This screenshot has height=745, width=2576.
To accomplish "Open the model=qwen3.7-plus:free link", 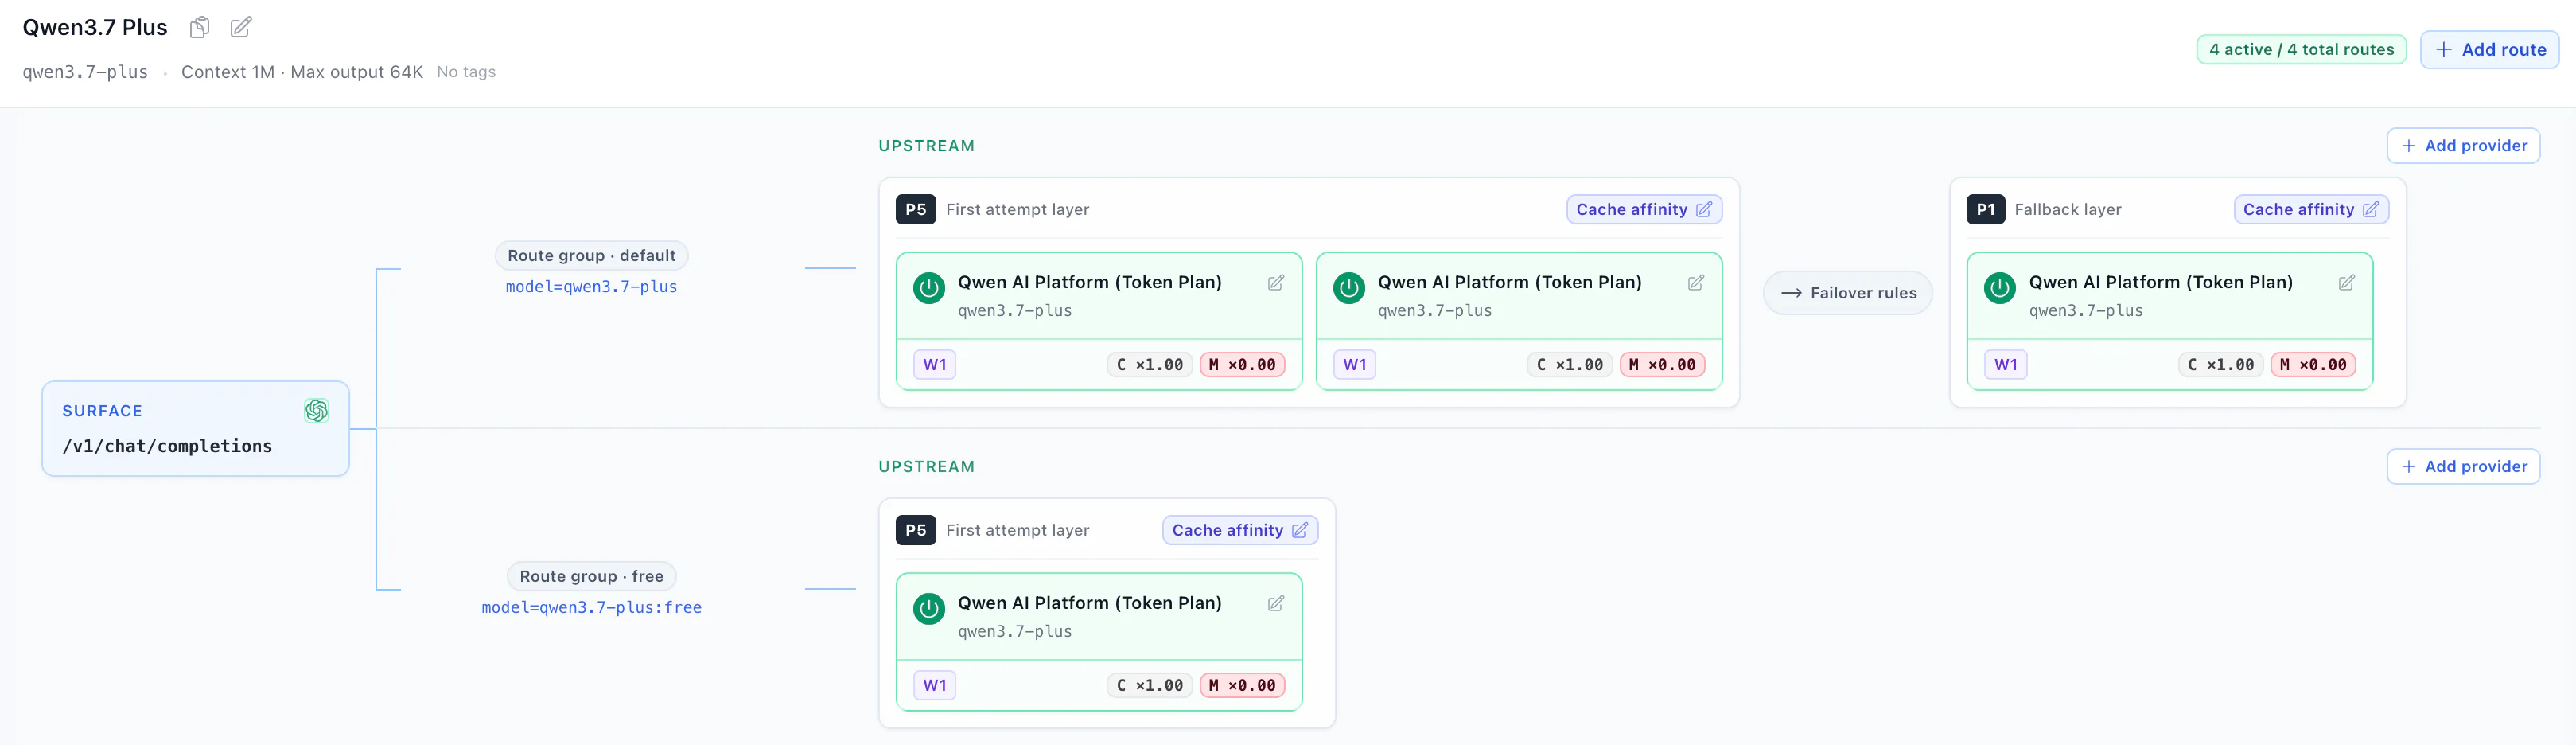I will (x=591, y=608).
